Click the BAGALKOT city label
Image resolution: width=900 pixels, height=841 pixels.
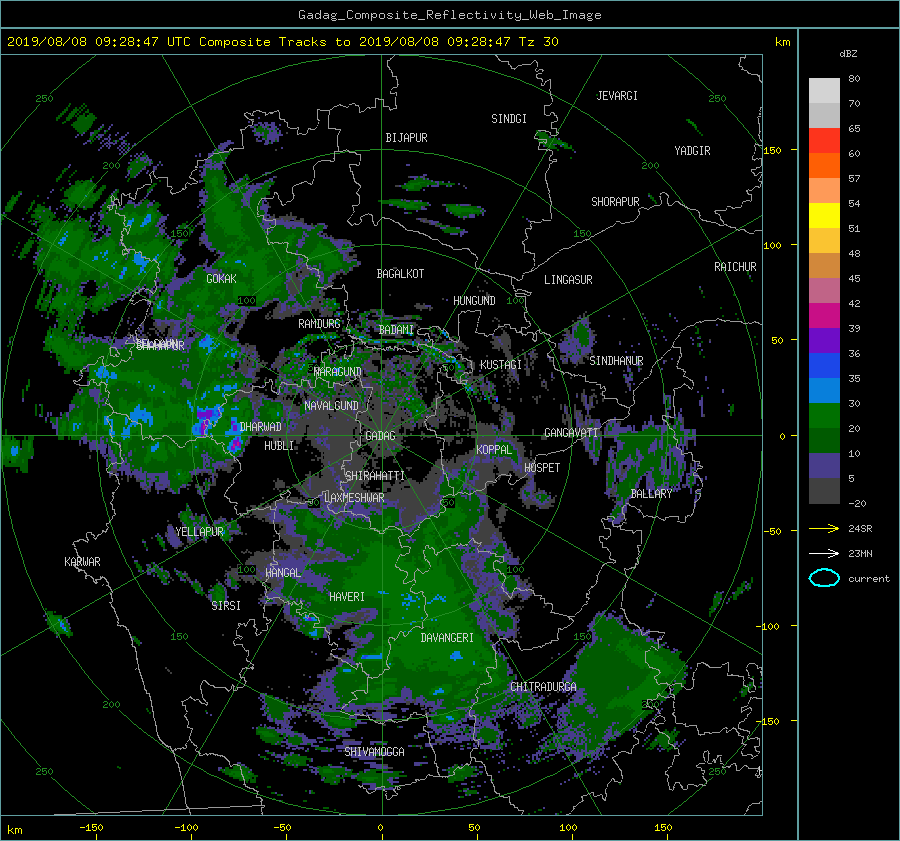point(400,274)
